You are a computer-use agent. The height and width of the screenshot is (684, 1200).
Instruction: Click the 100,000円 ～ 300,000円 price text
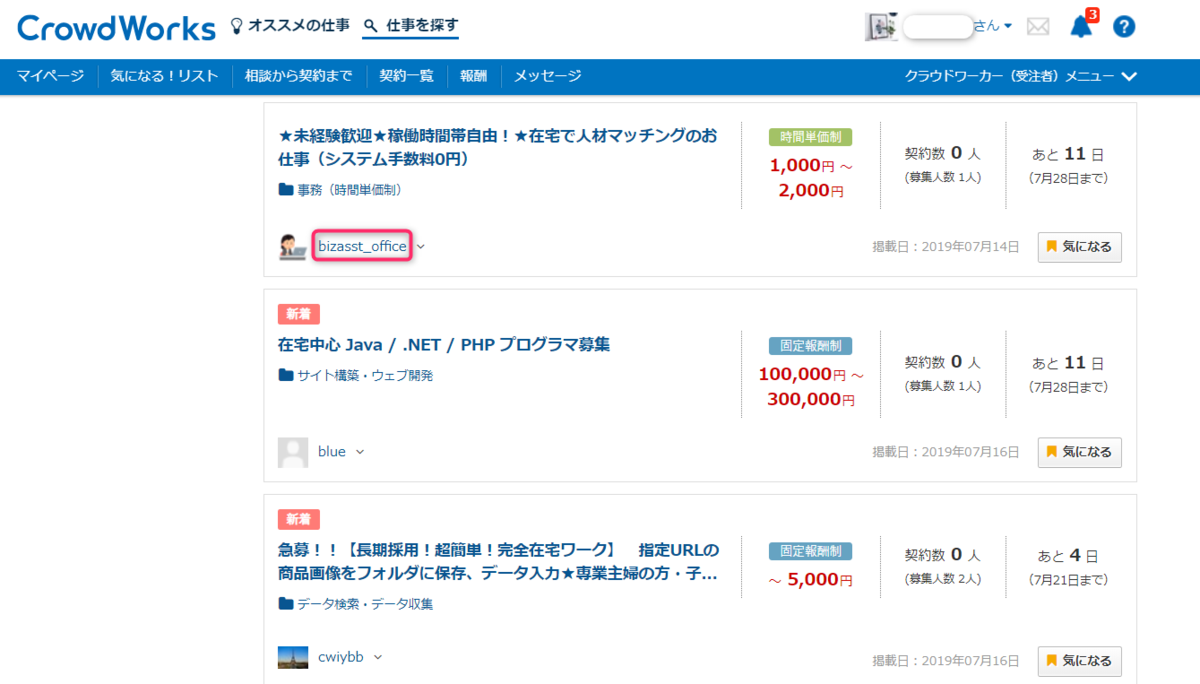point(810,386)
